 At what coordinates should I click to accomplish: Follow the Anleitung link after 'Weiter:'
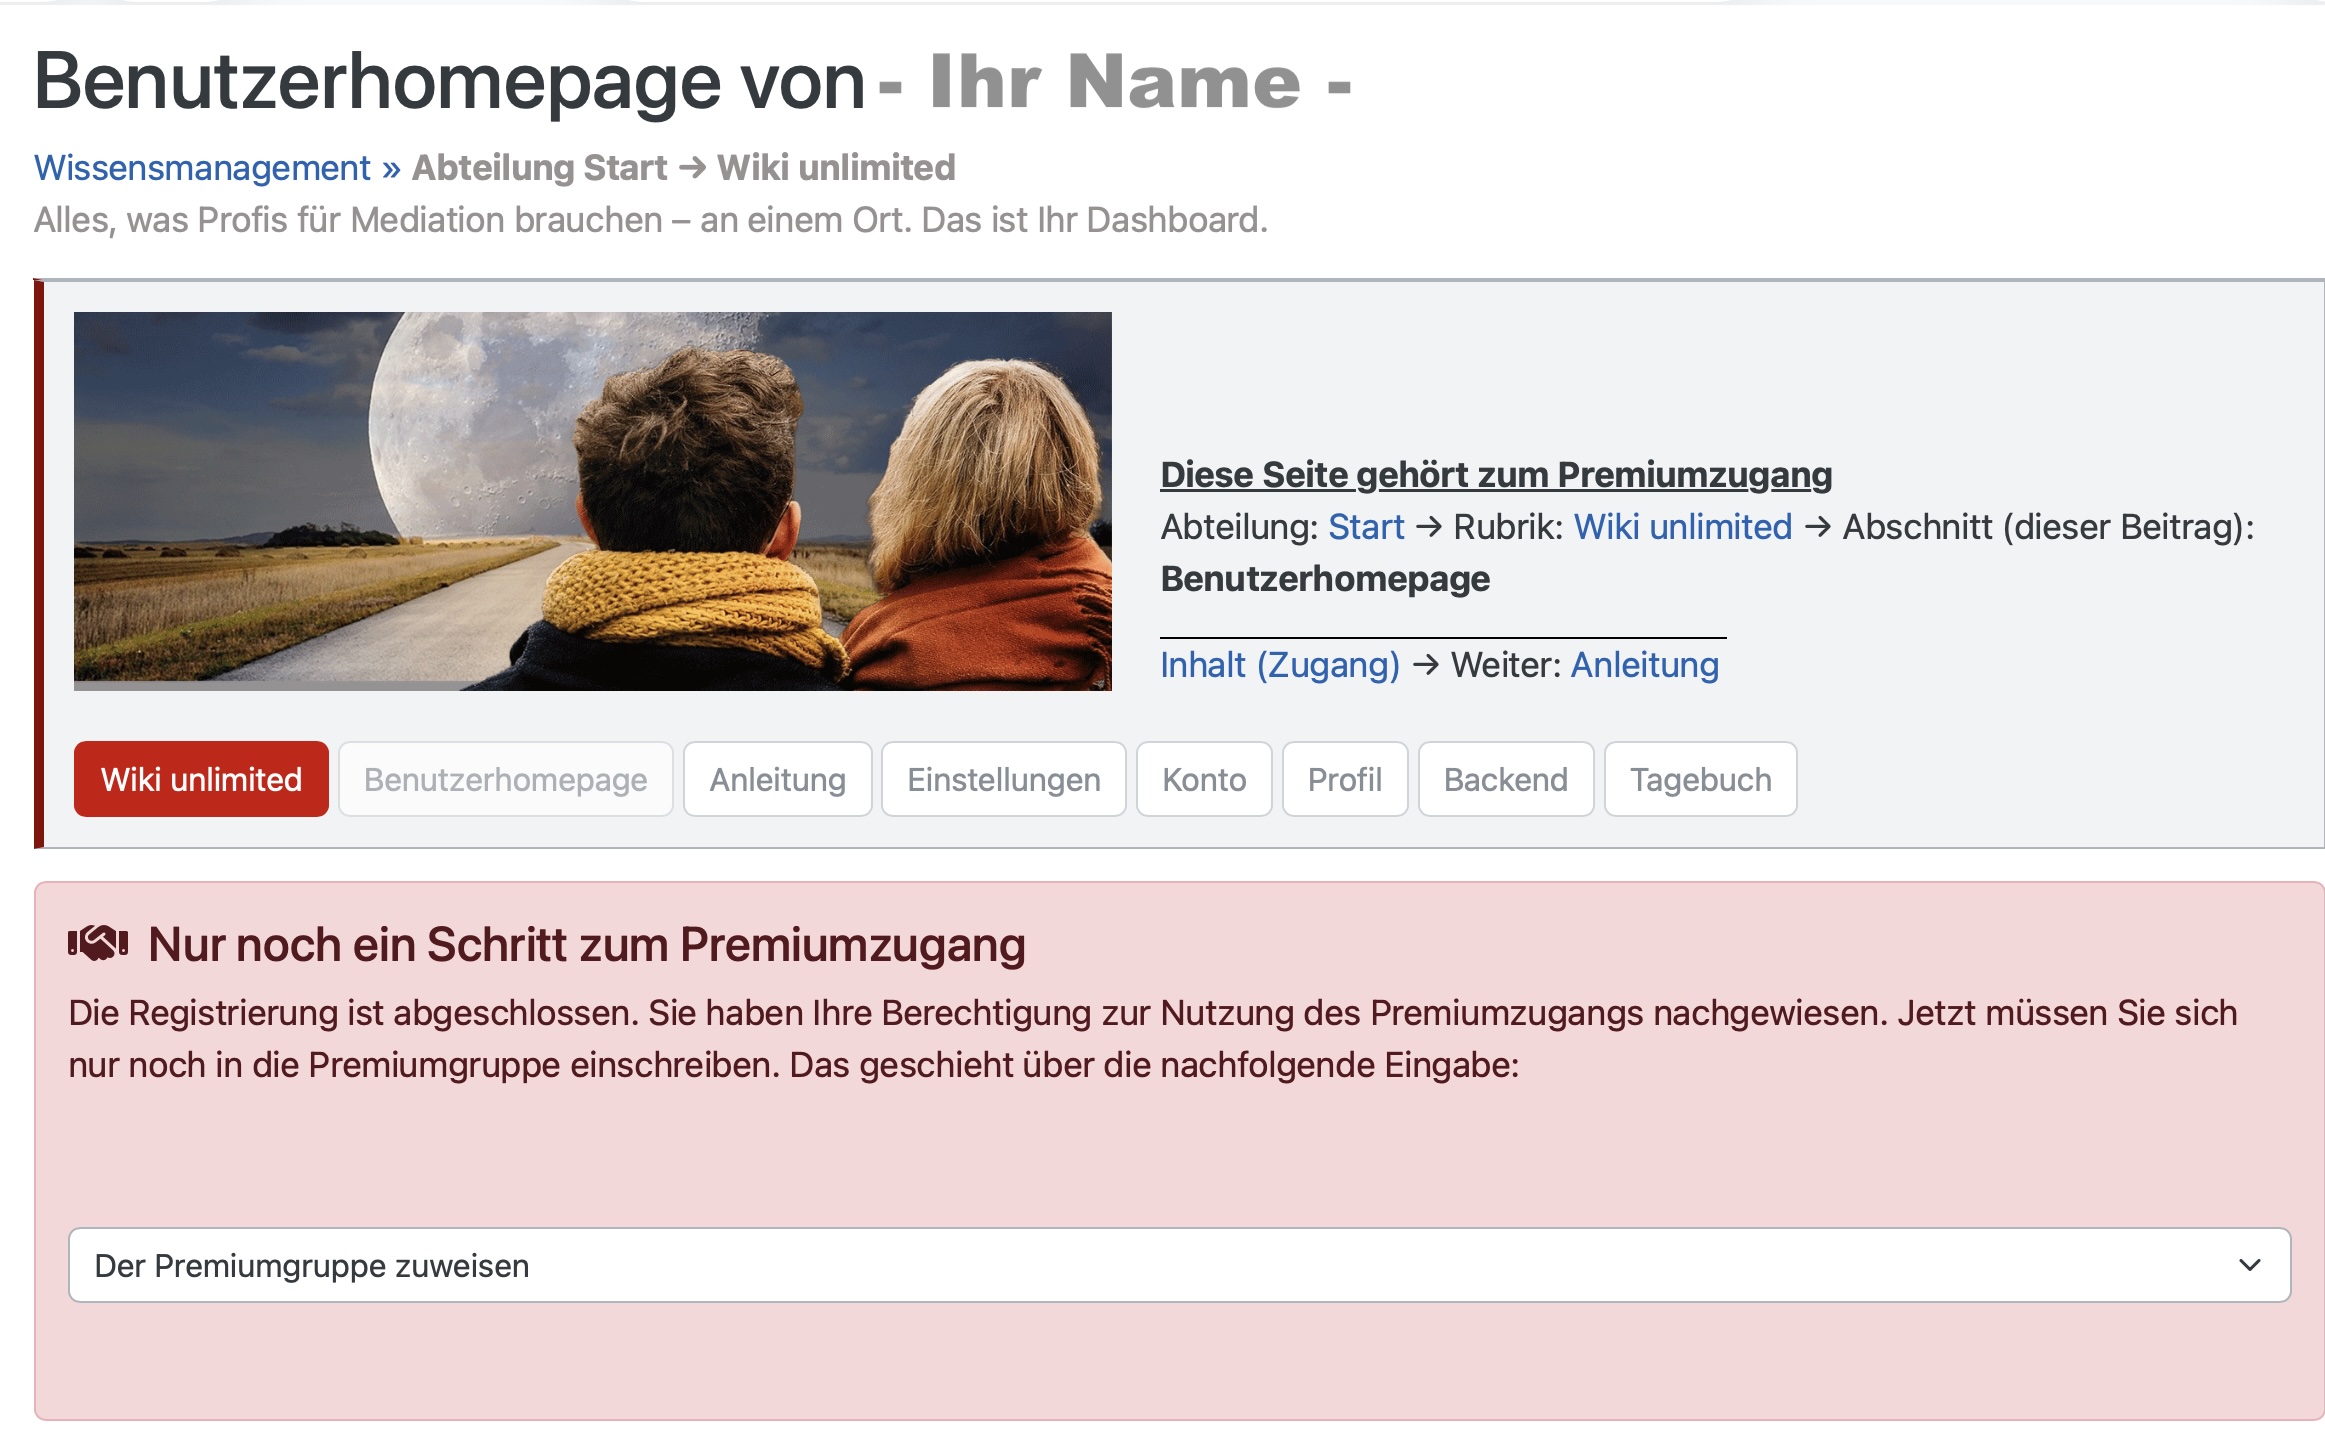pyautogui.click(x=1644, y=664)
